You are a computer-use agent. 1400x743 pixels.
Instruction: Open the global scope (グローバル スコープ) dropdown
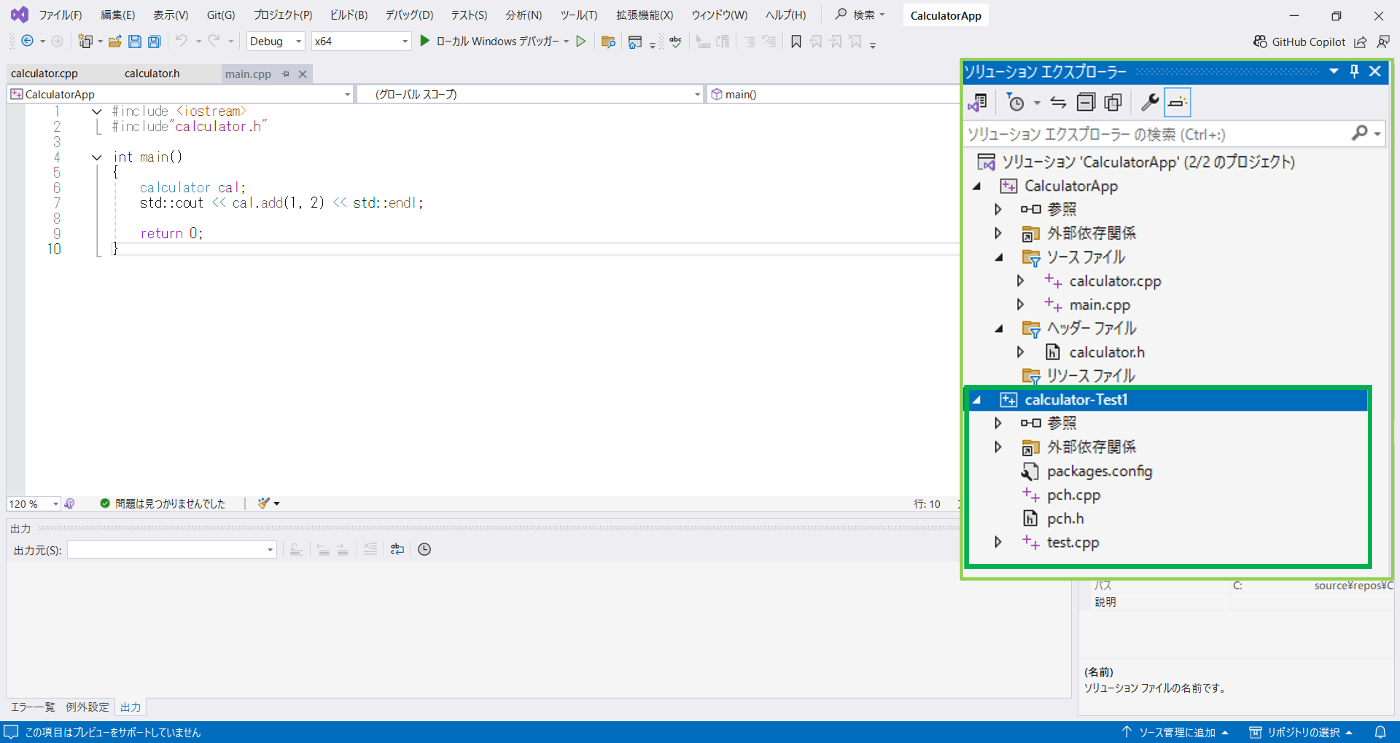(x=530, y=94)
